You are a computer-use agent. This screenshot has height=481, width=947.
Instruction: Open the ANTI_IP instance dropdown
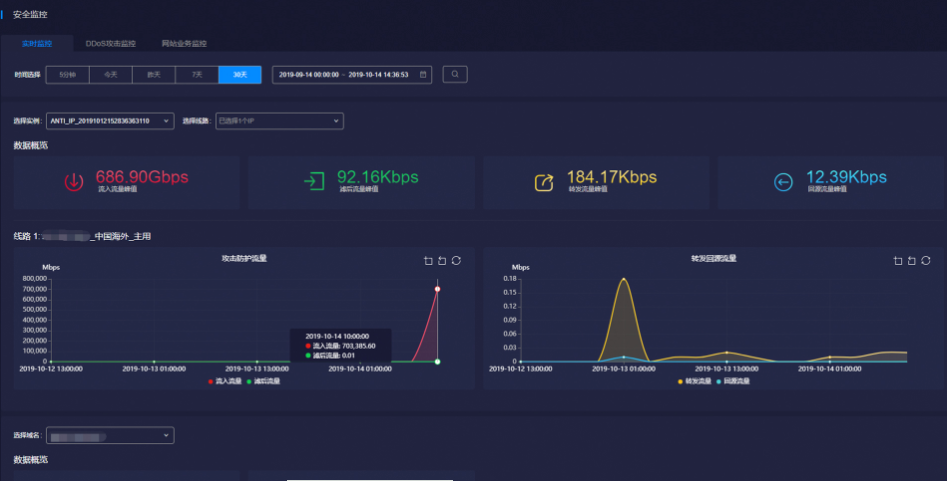(109, 121)
